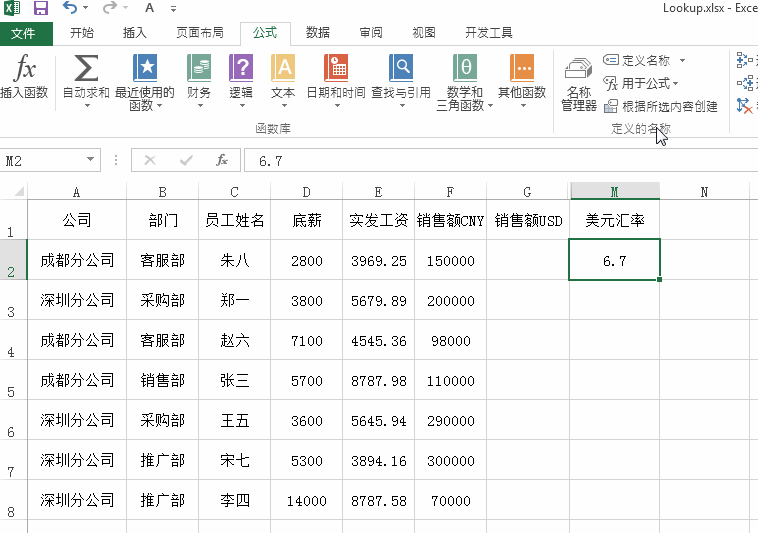Switch to the 视图 tab
The image size is (758, 533).
point(424,32)
